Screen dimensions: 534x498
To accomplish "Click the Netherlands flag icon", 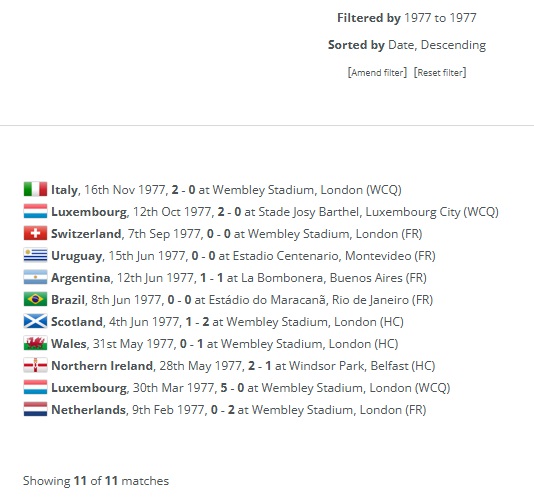I will 35,409.
